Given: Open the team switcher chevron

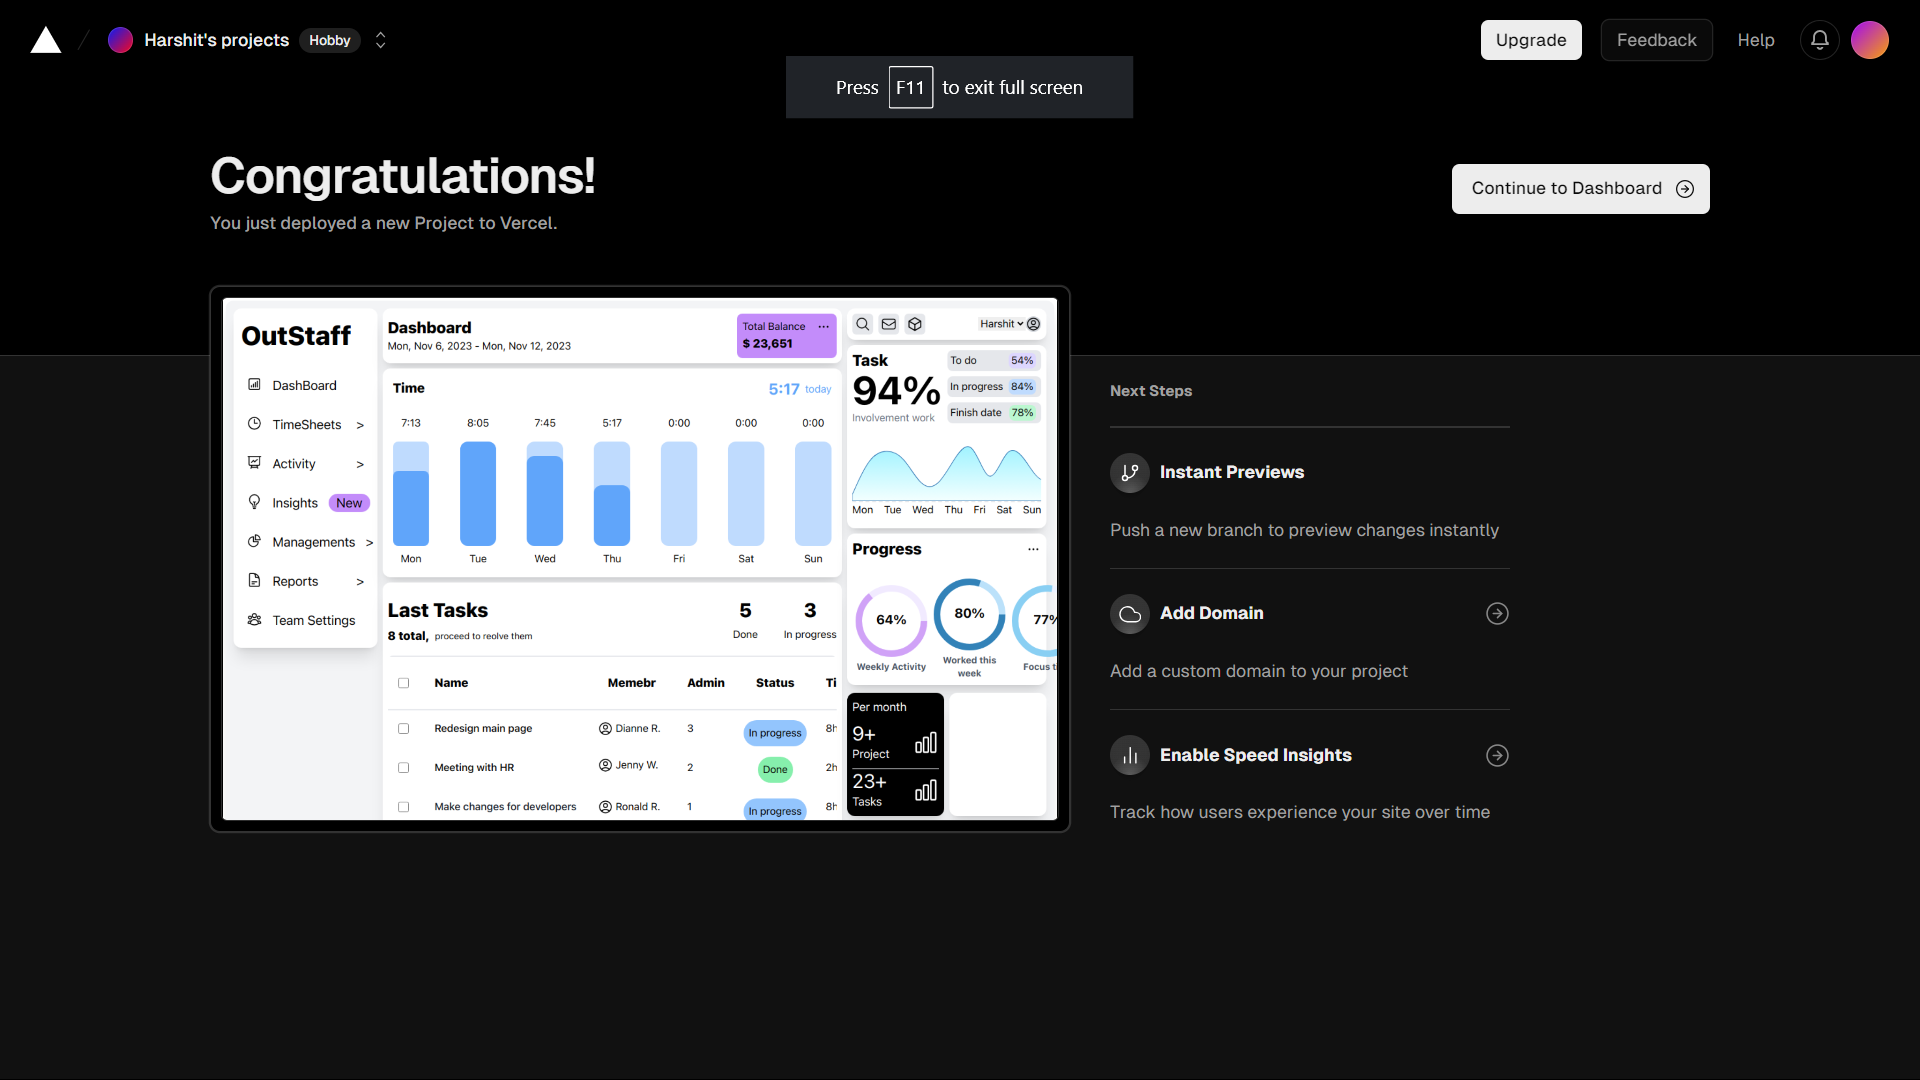Looking at the screenshot, I should pyautogui.click(x=380, y=40).
